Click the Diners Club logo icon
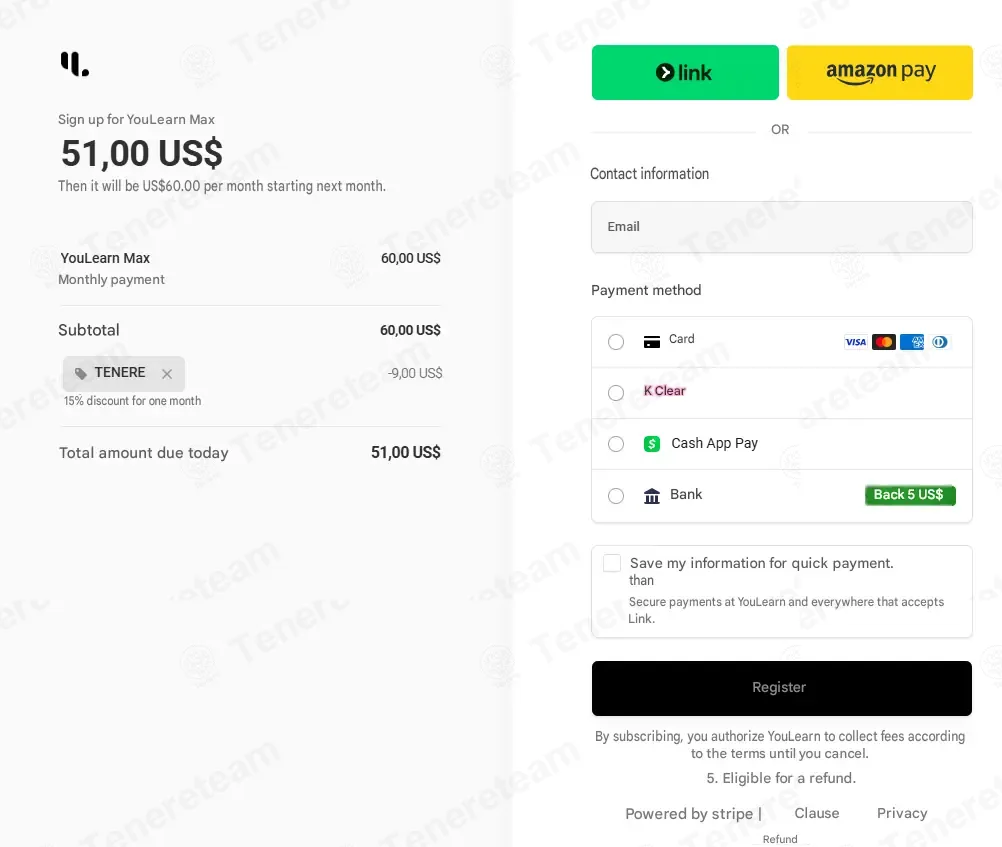The height and width of the screenshot is (847, 1002). (x=939, y=342)
